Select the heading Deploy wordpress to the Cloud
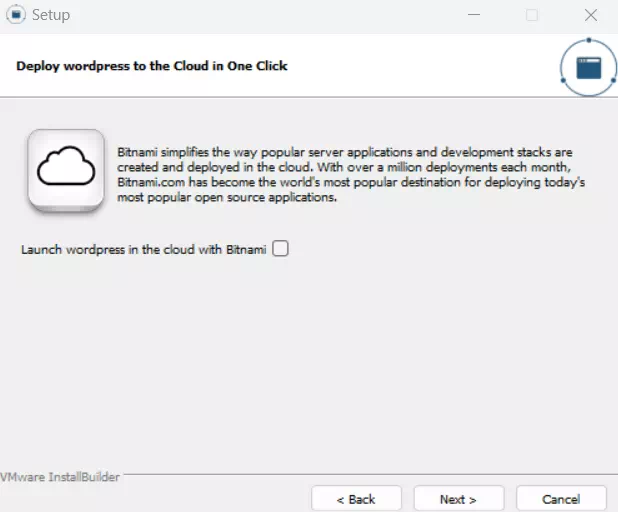 [152, 66]
